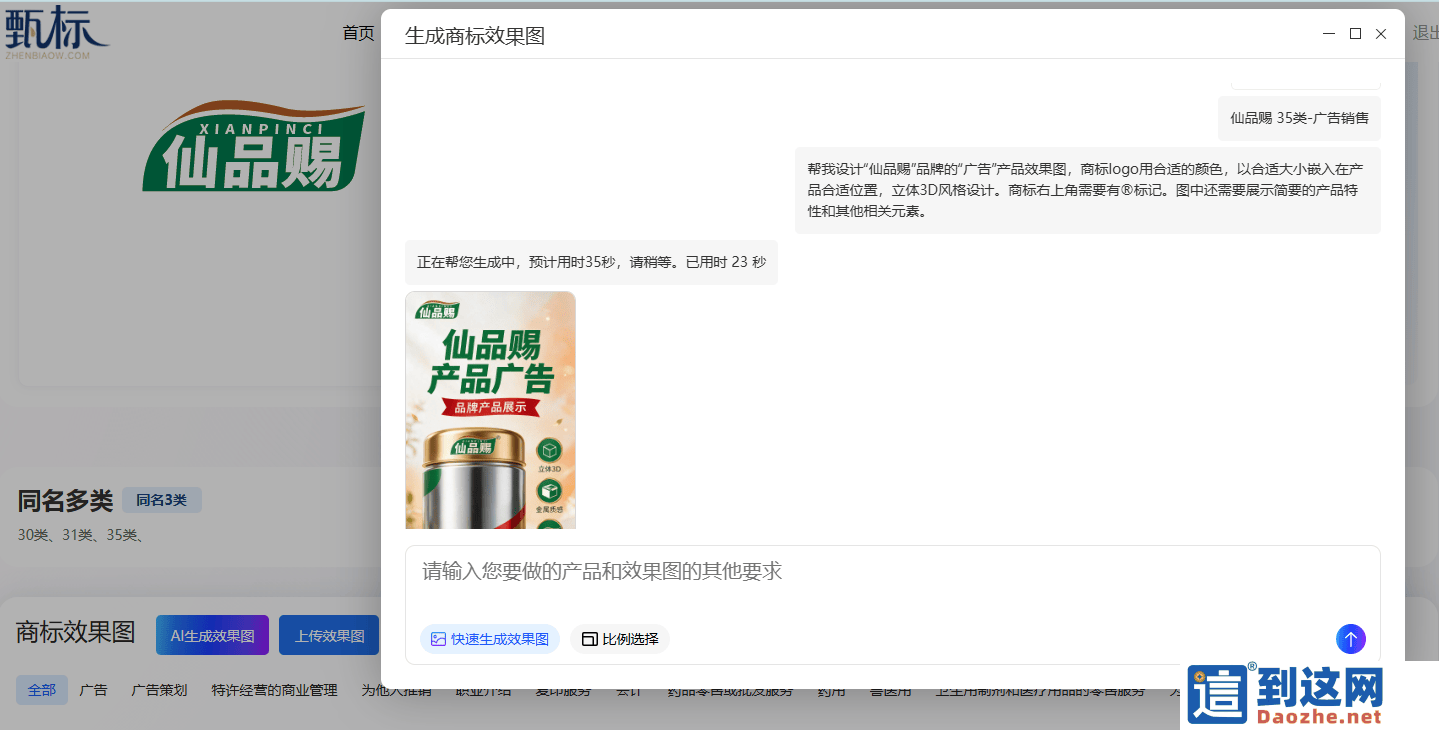Screen dimensions: 1439x730
Task: Click the '30类、31类、35类、' class list text
Action: [81, 535]
